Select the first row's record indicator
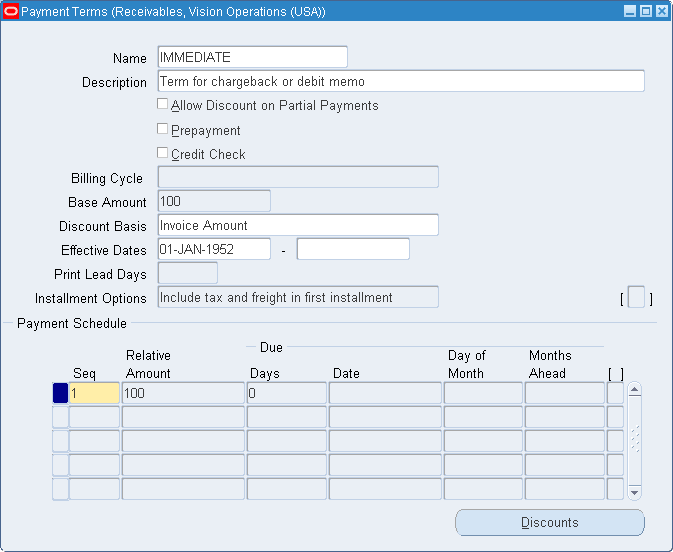673x552 pixels. (60, 393)
